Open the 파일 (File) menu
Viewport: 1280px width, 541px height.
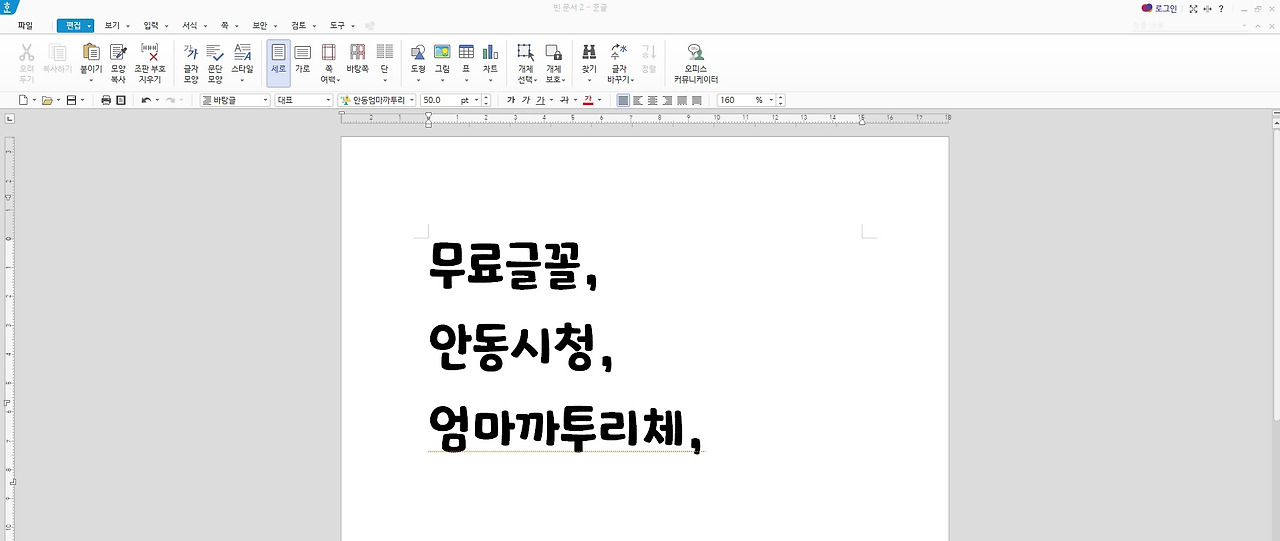point(25,24)
